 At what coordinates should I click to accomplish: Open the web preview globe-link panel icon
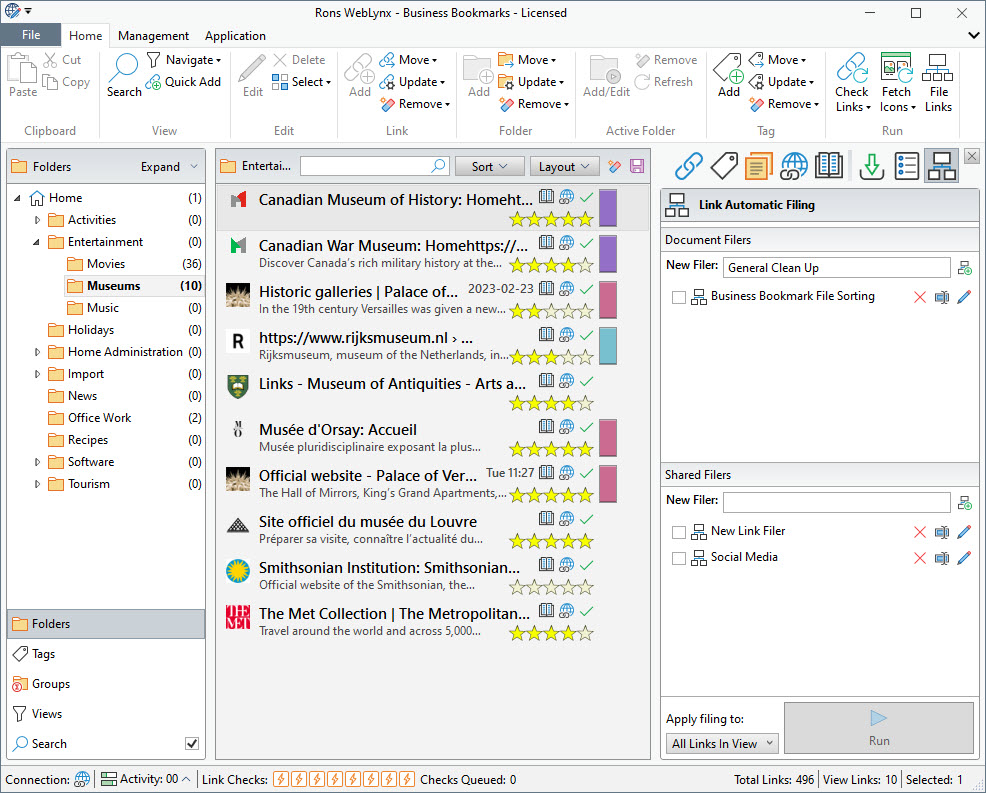coord(794,167)
